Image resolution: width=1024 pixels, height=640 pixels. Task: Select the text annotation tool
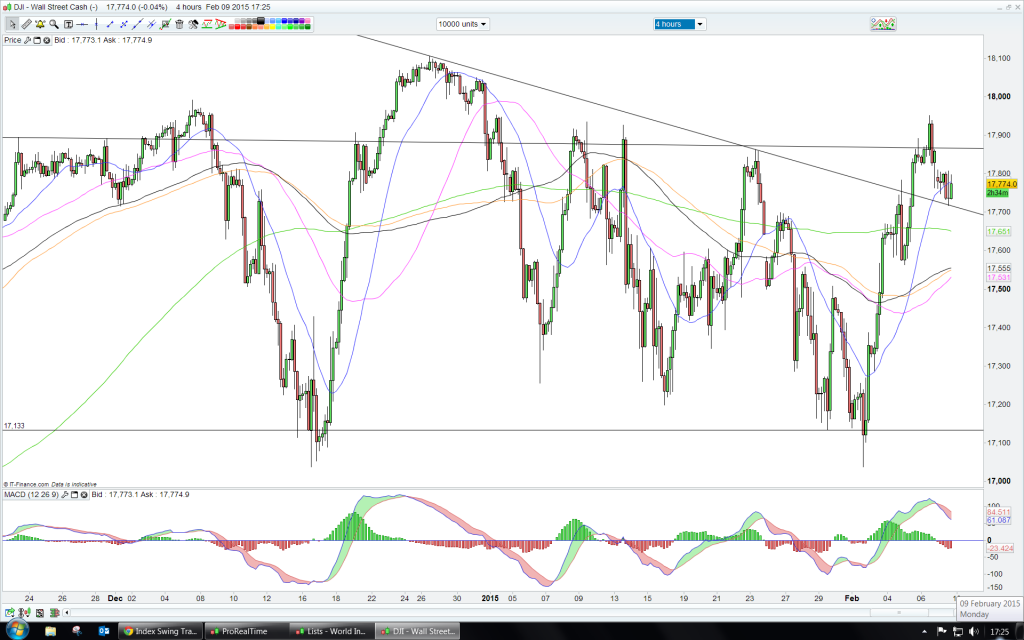[68, 24]
